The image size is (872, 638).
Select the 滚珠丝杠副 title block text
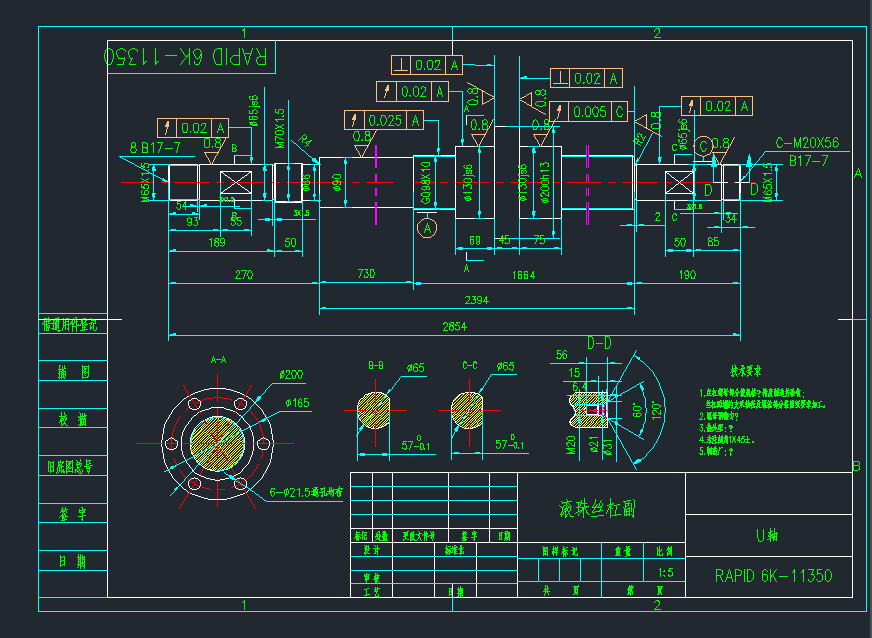596,508
